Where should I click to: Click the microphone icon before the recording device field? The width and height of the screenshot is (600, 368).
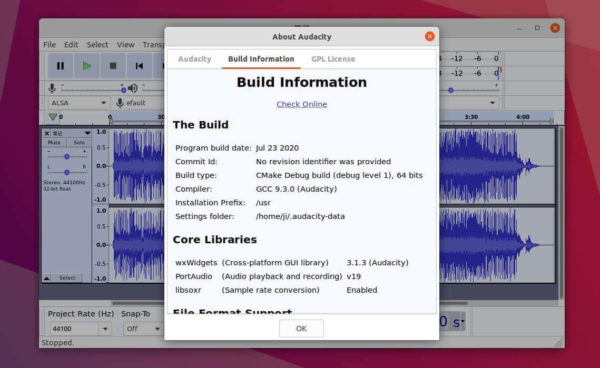pyautogui.click(x=120, y=103)
